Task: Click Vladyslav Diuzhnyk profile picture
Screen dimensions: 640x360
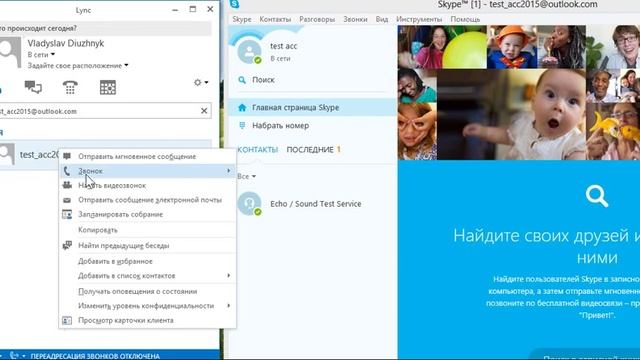Action: 10,52
